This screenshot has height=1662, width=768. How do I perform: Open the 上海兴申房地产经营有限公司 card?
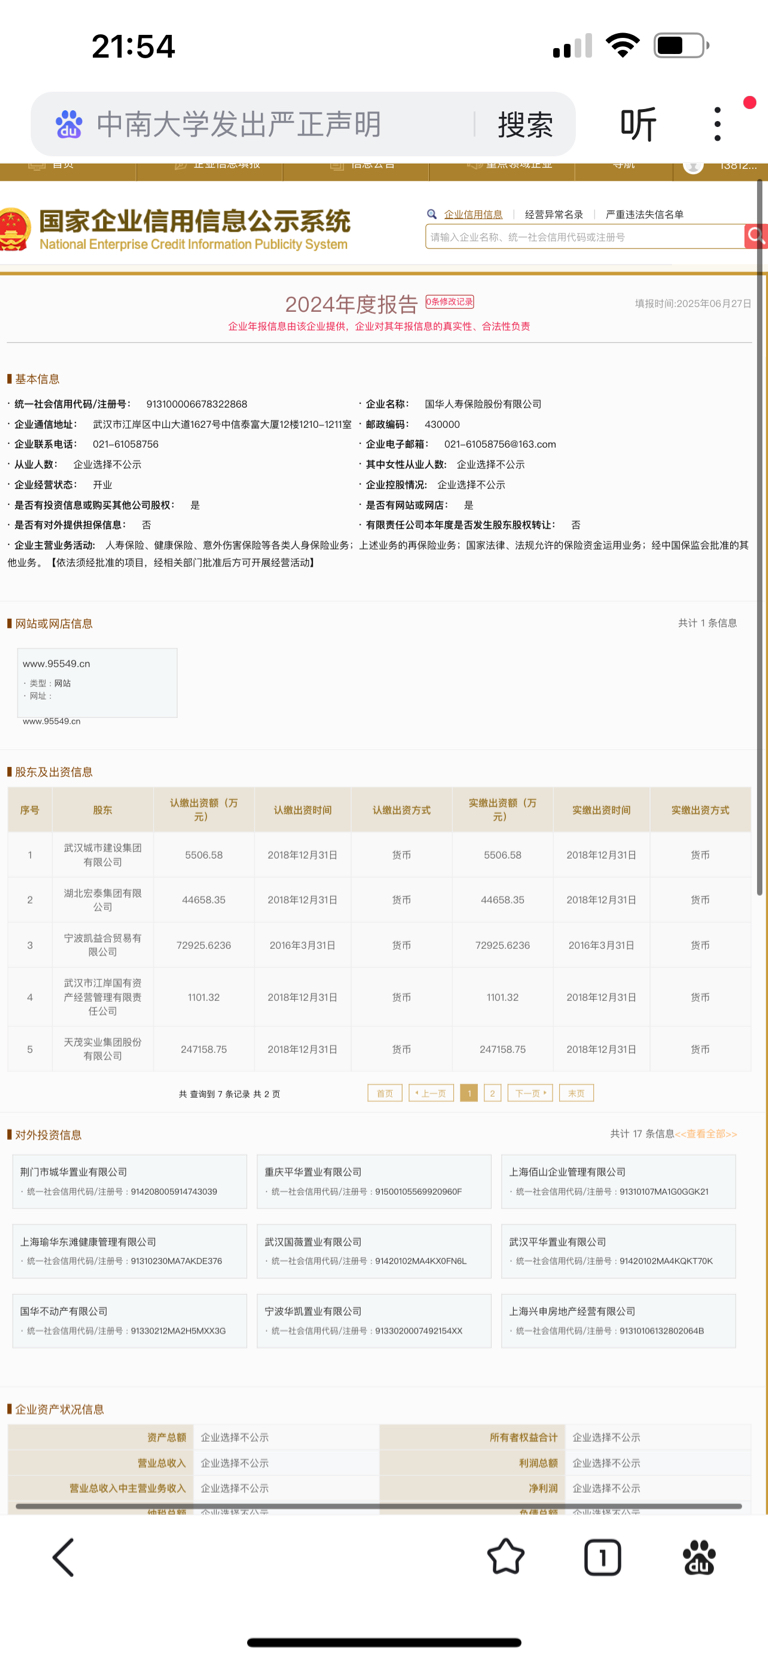pos(618,1320)
